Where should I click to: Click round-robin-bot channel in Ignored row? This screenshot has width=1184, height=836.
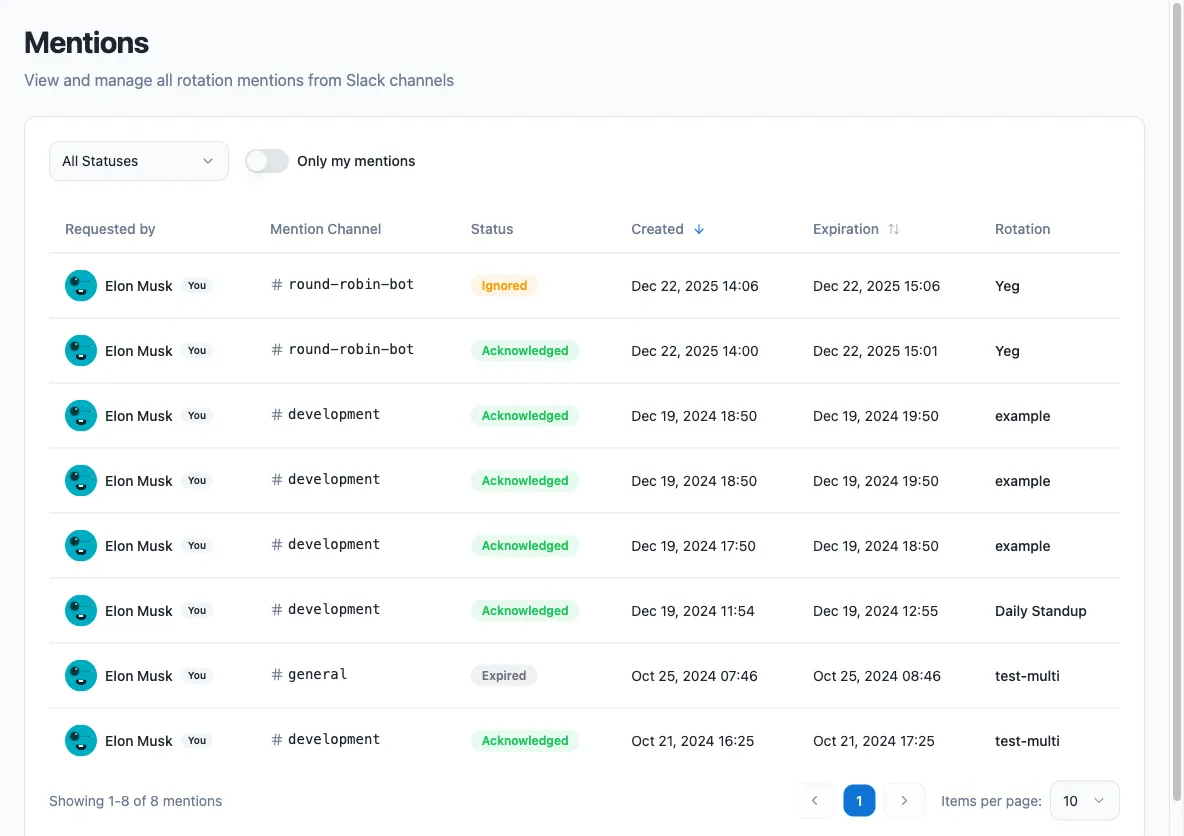[351, 285]
